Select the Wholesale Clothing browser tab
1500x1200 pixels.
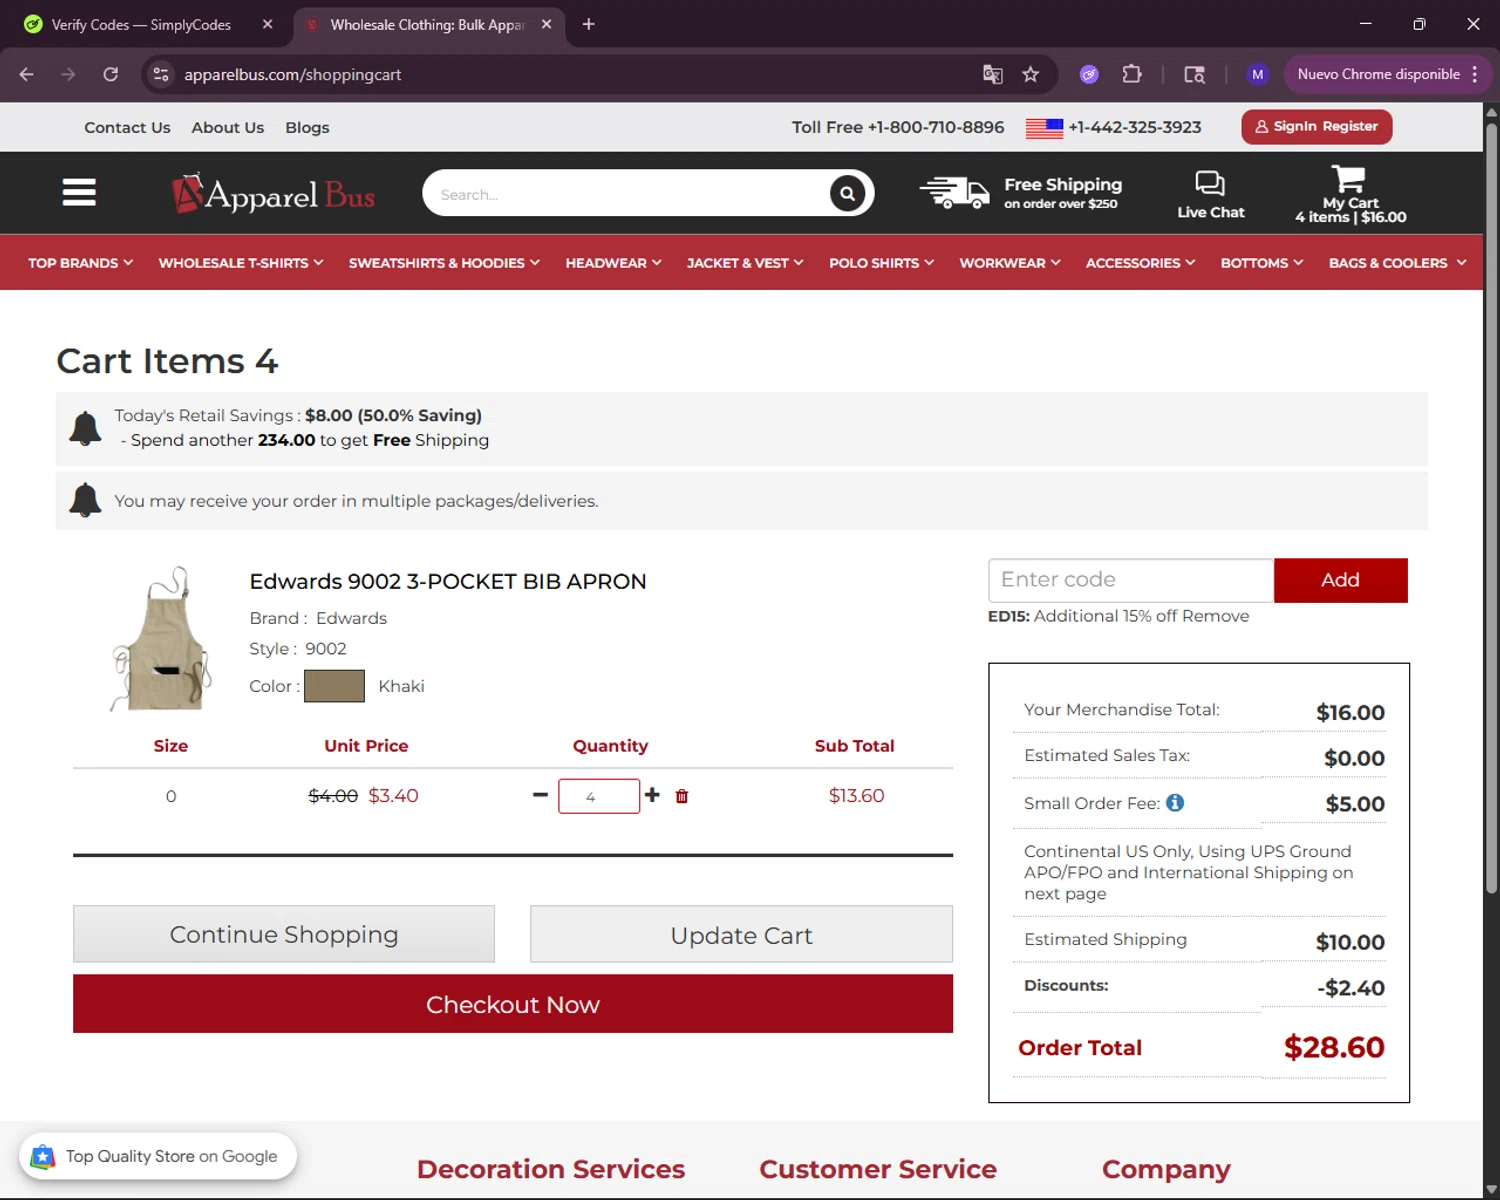pos(428,24)
